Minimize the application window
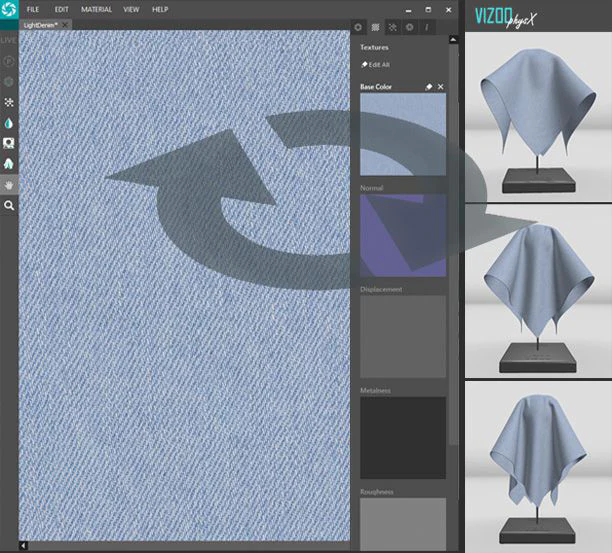The height and width of the screenshot is (553, 612). point(408,10)
